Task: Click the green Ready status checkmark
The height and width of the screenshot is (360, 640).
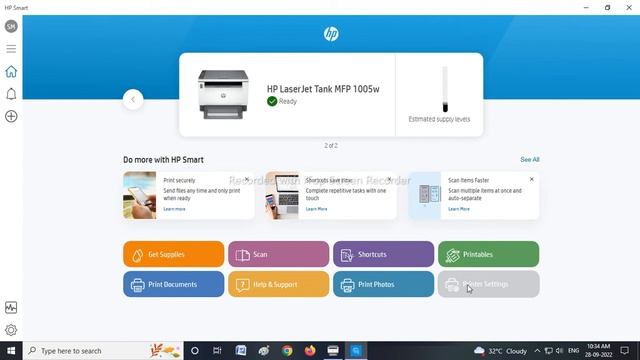Action: (x=272, y=101)
